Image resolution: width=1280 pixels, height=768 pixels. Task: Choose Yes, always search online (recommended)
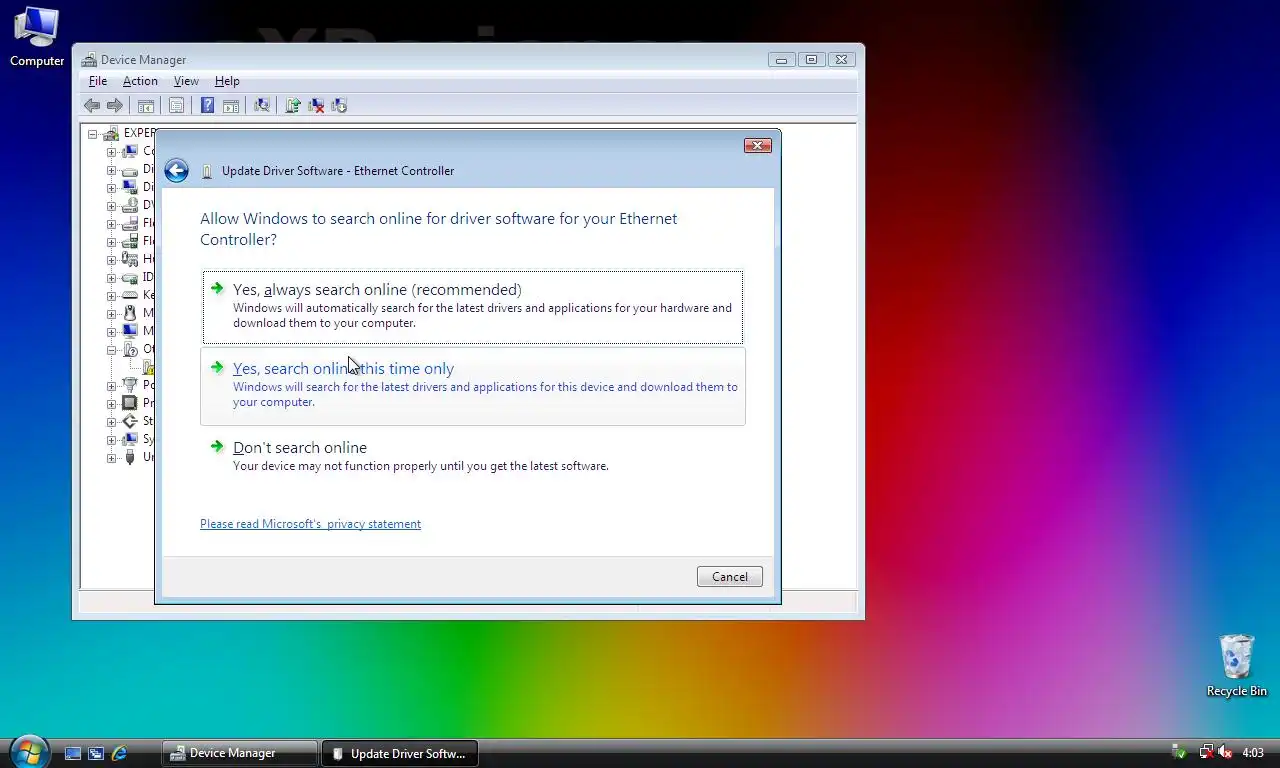click(473, 307)
